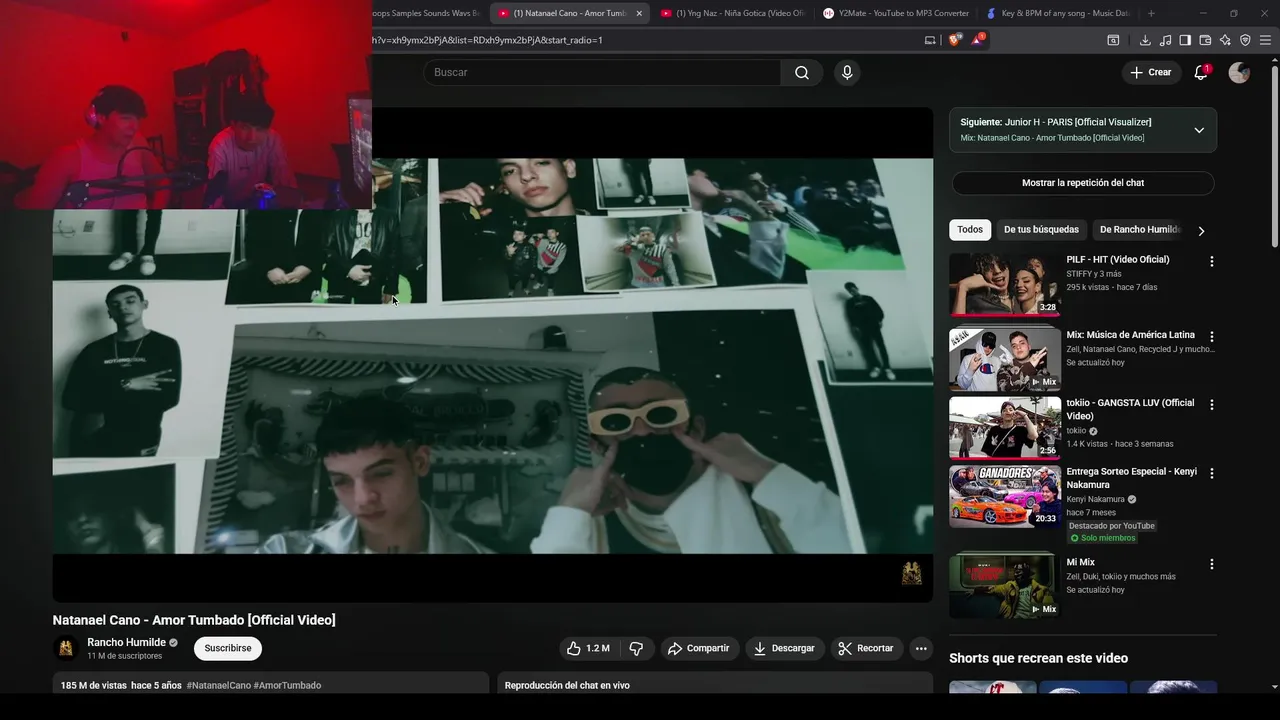
Task: Open options for PILF - HIT video
Action: click(1211, 261)
